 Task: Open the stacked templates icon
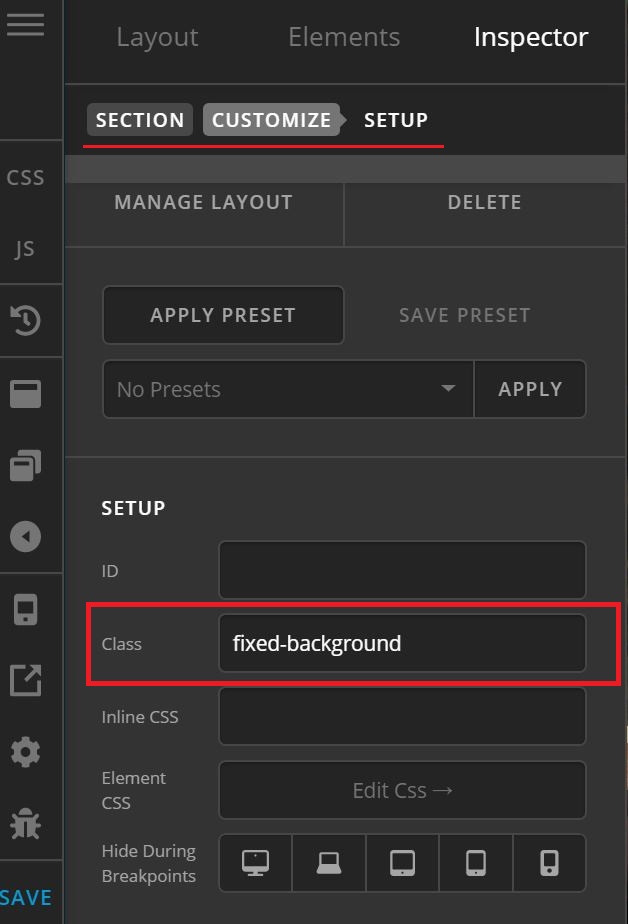click(x=26, y=465)
